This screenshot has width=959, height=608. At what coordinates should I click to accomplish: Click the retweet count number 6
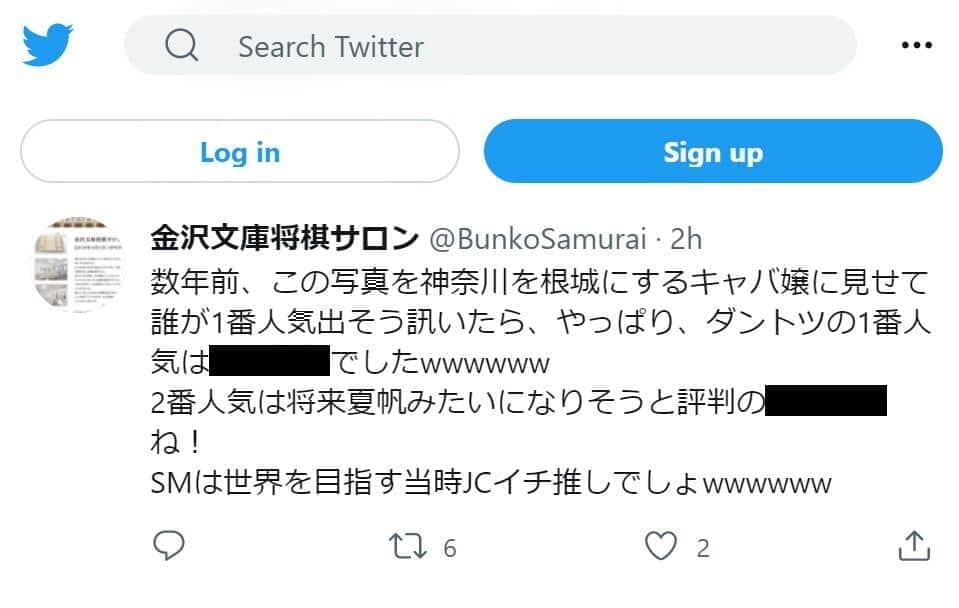[x=450, y=548]
